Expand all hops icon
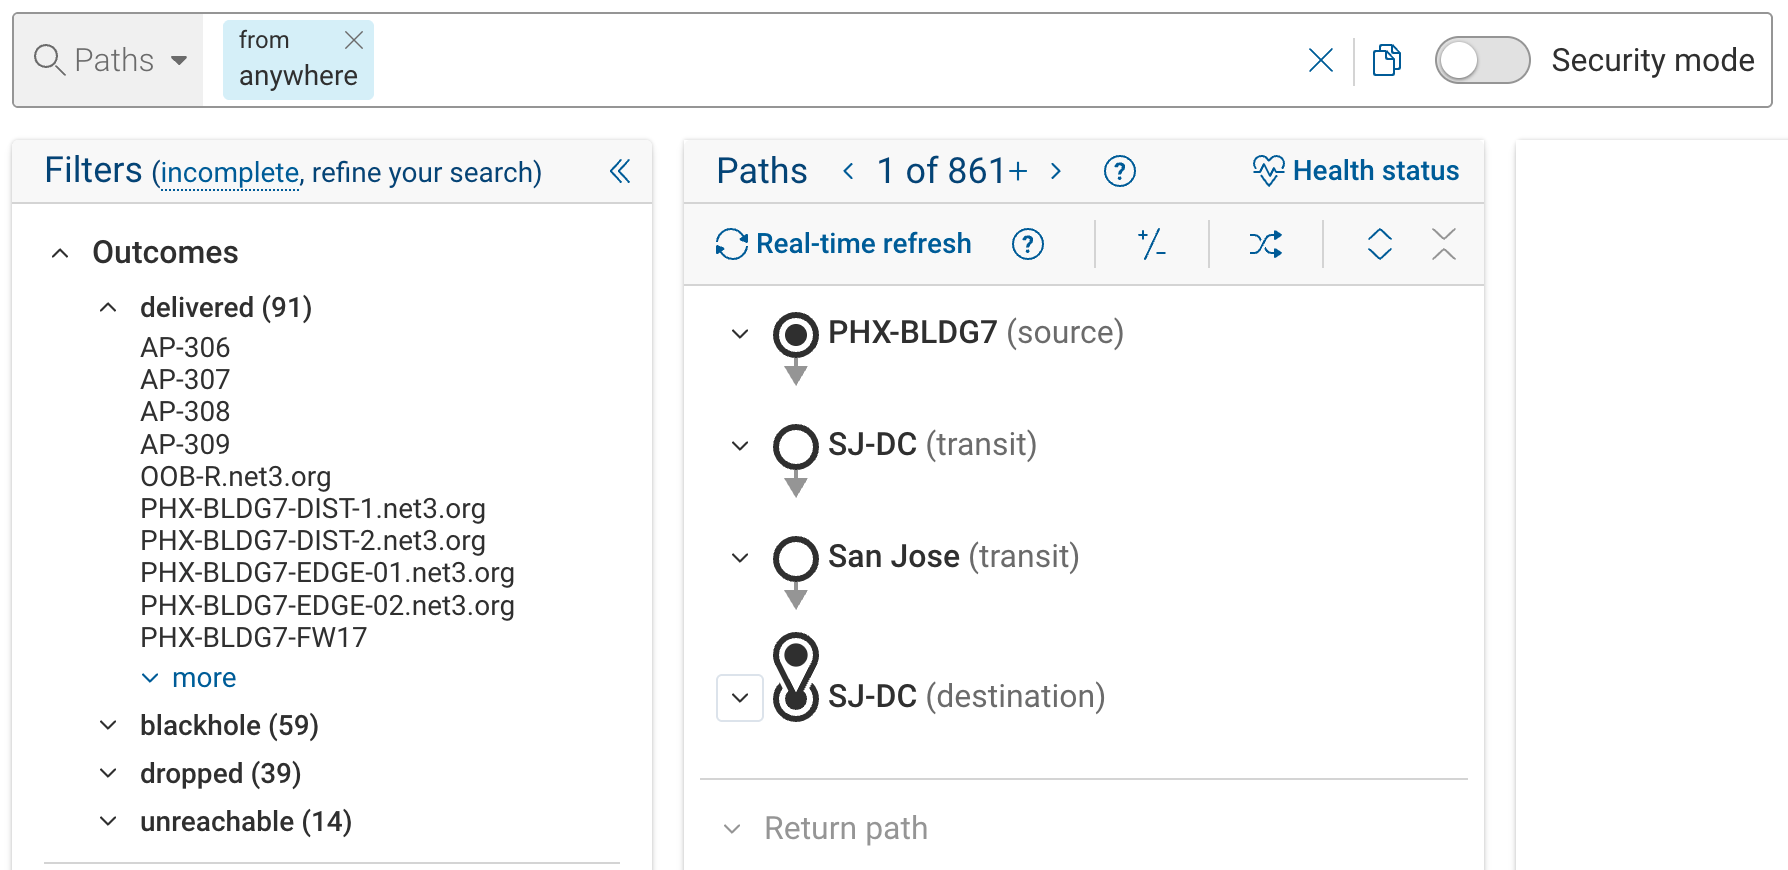The image size is (1788, 870). click(1380, 244)
